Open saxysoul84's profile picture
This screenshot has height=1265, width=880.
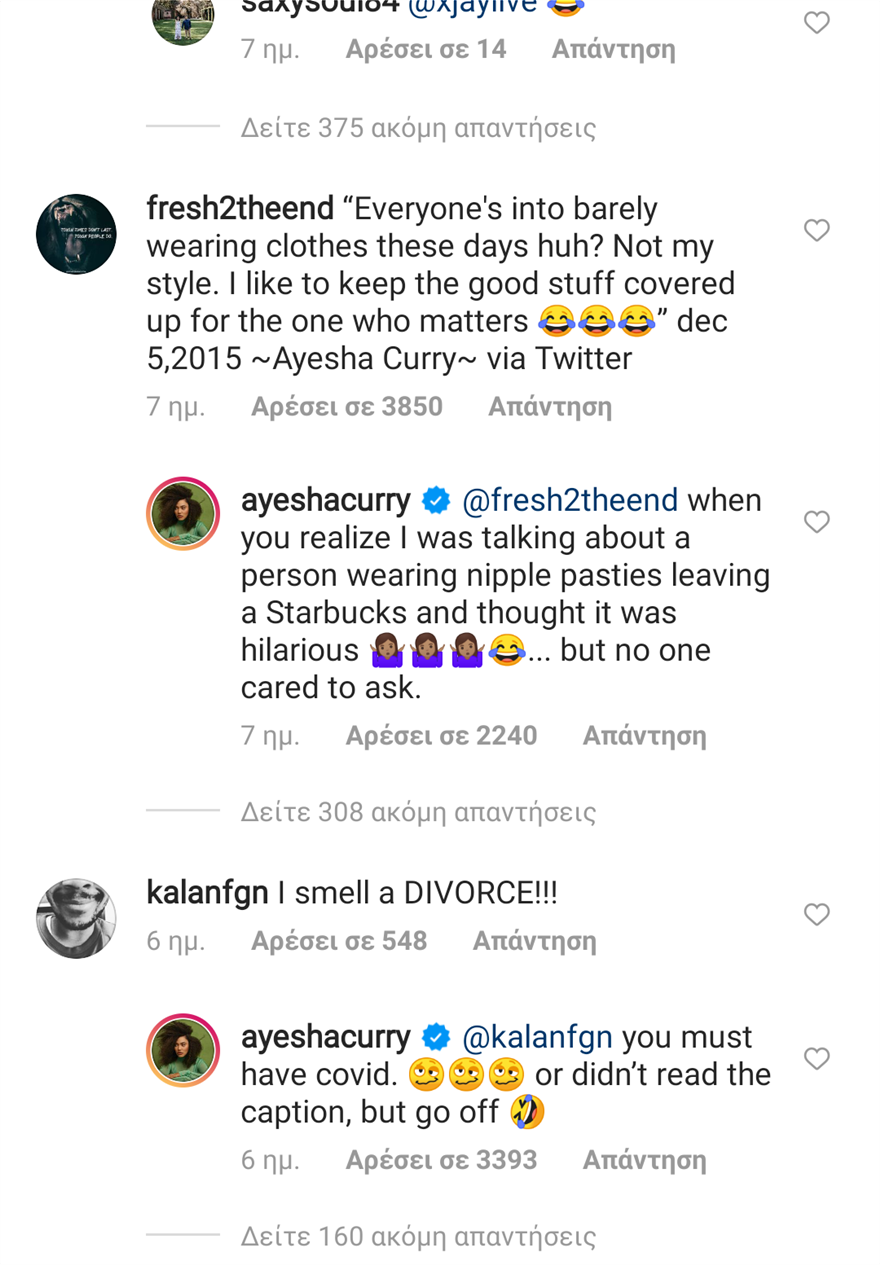(183, 18)
